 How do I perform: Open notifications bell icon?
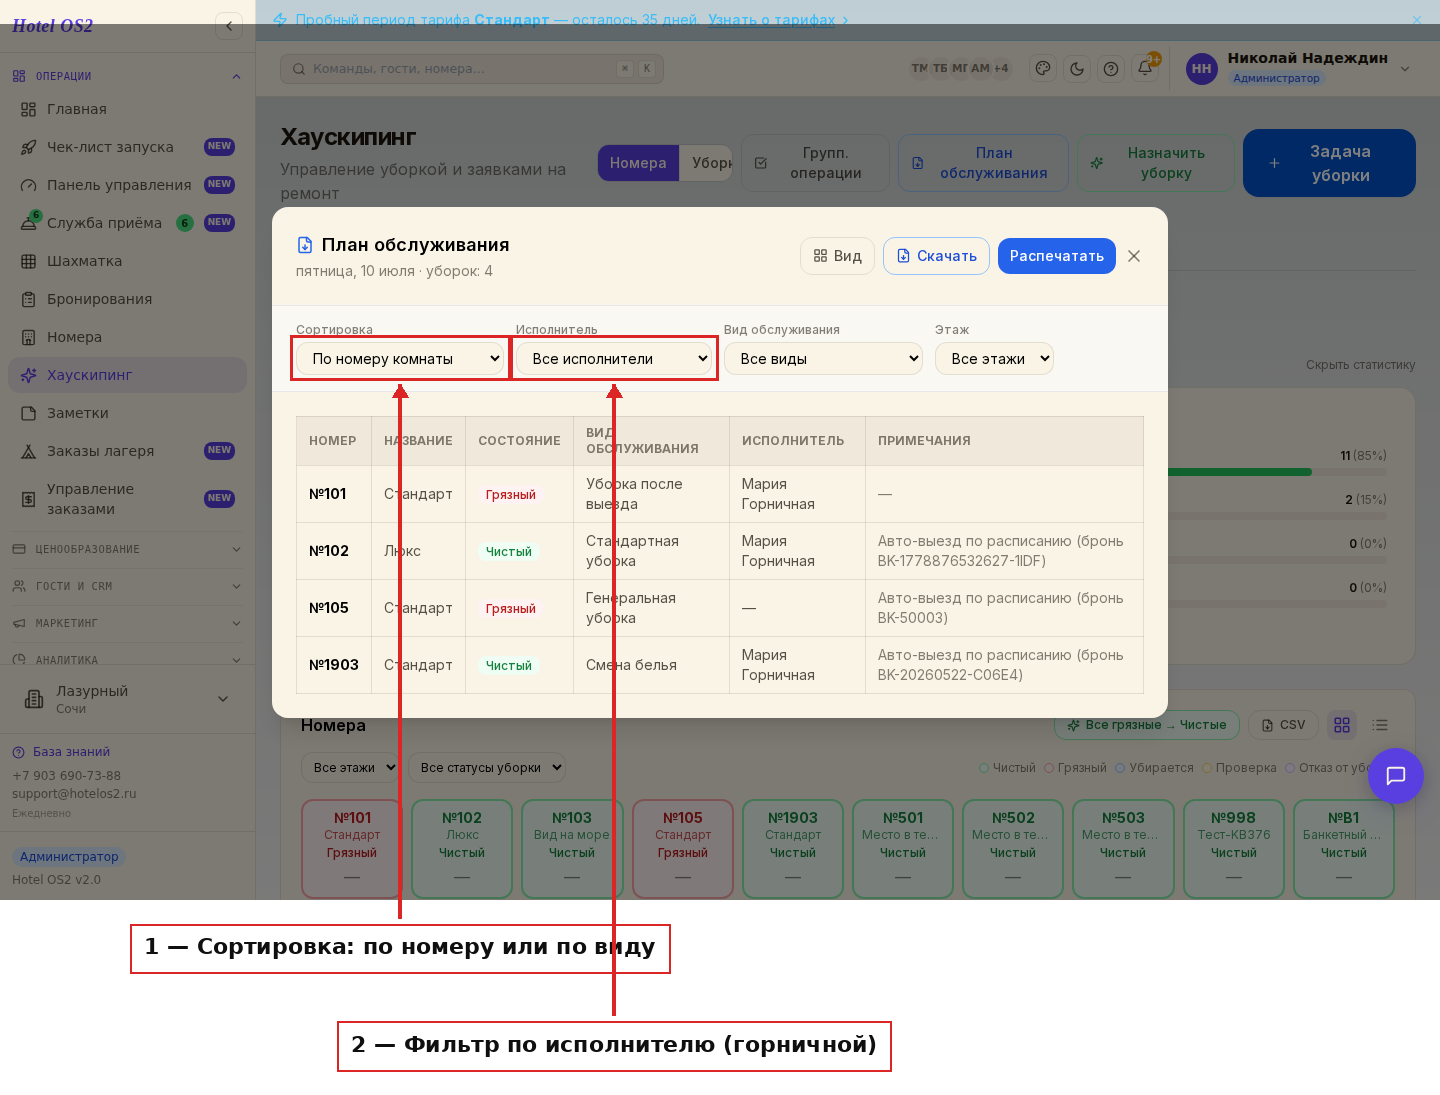click(1146, 69)
